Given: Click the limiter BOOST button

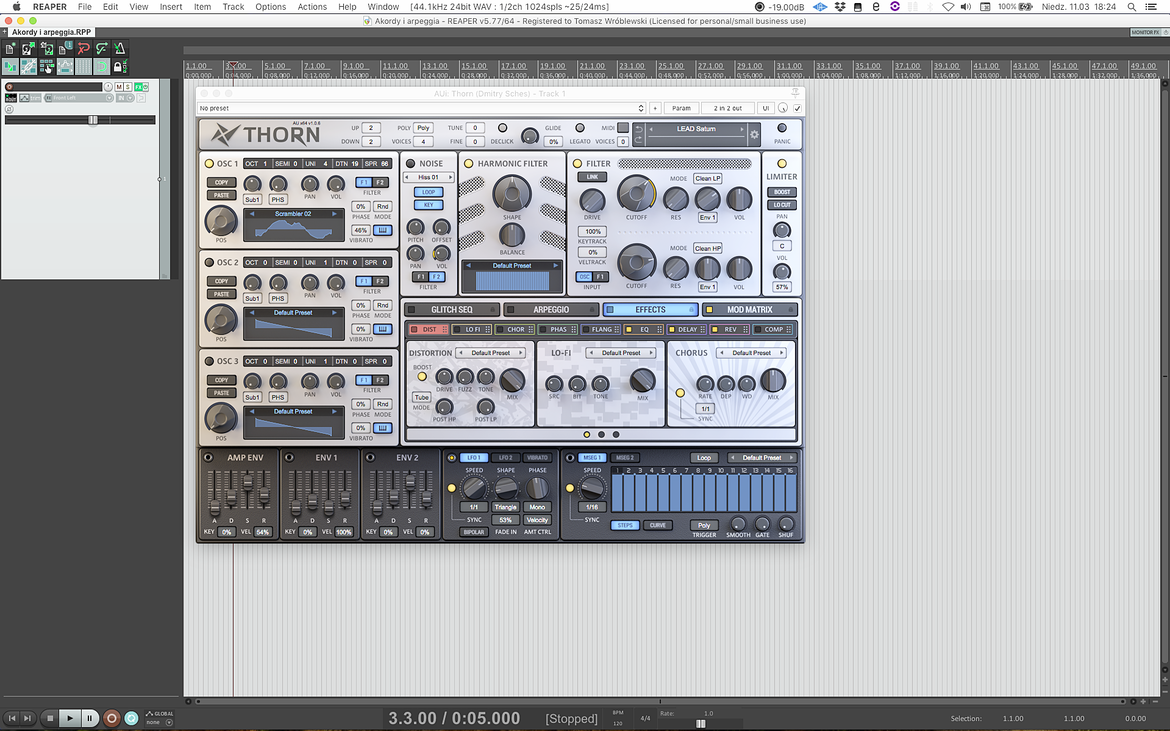Looking at the screenshot, I should pyautogui.click(x=781, y=192).
